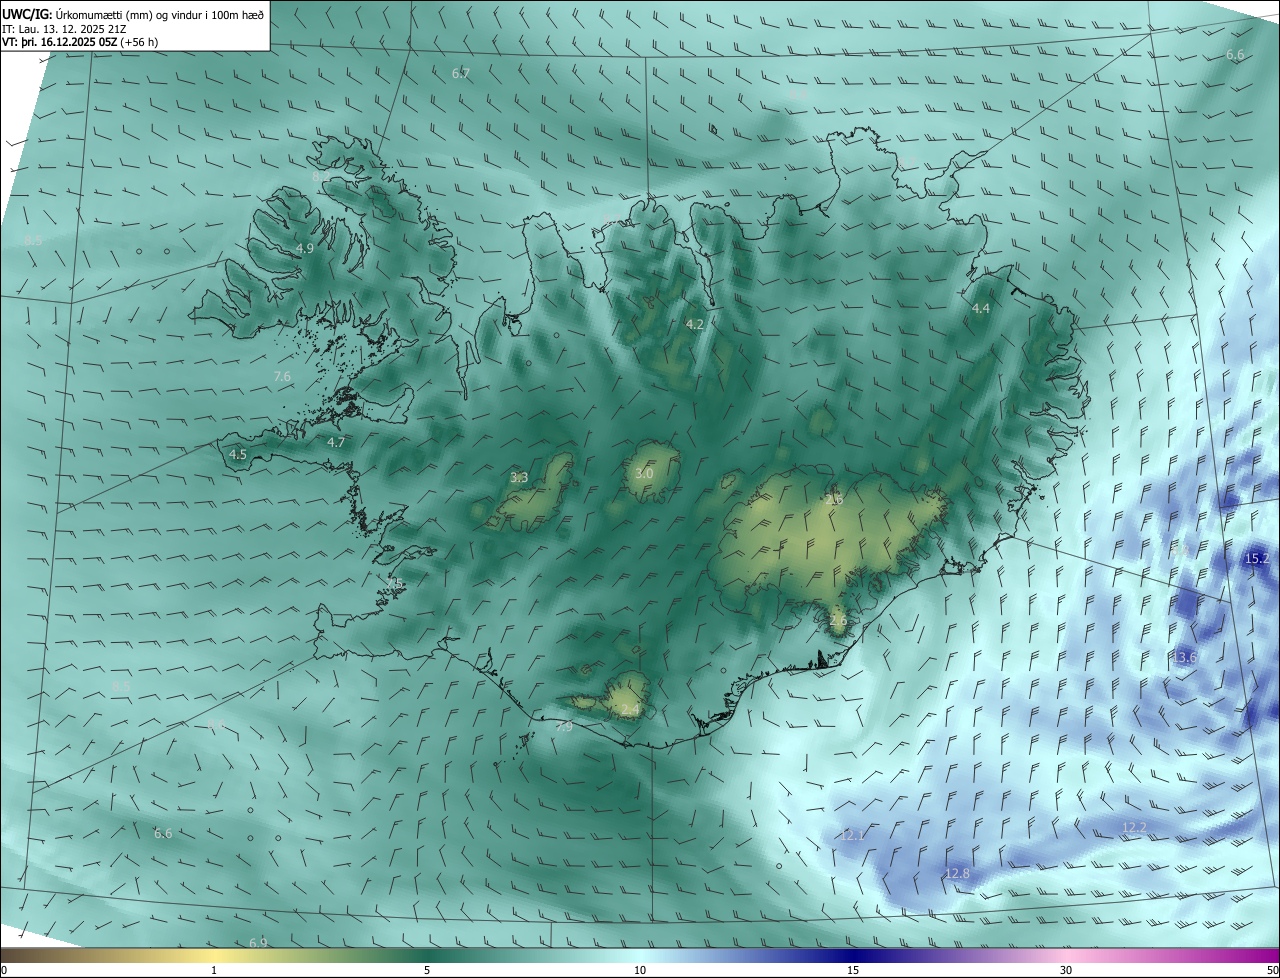
Task: Click the 'IT: Lau. 13. 12. 2025 21Z' line
Action: pyautogui.click(x=64, y=29)
